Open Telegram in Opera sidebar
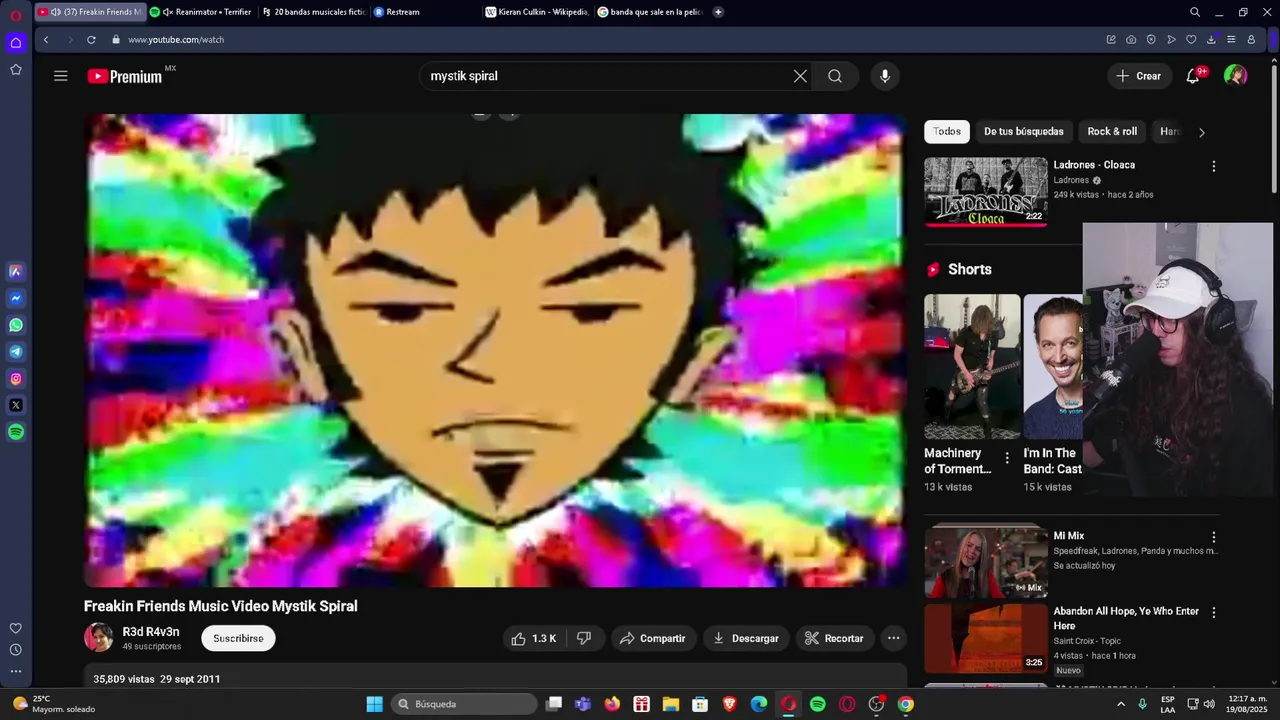The height and width of the screenshot is (720, 1280). [16, 352]
